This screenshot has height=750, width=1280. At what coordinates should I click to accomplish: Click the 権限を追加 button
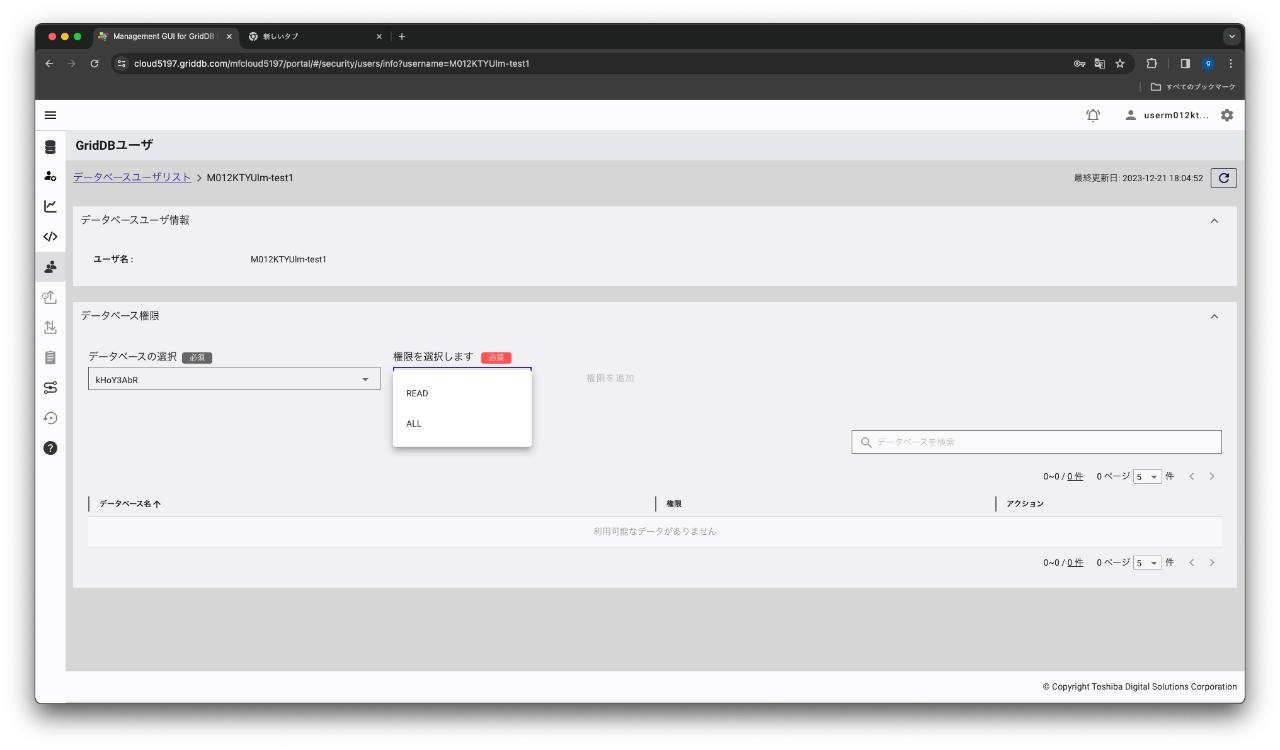pyautogui.click(x=610, y=378)
